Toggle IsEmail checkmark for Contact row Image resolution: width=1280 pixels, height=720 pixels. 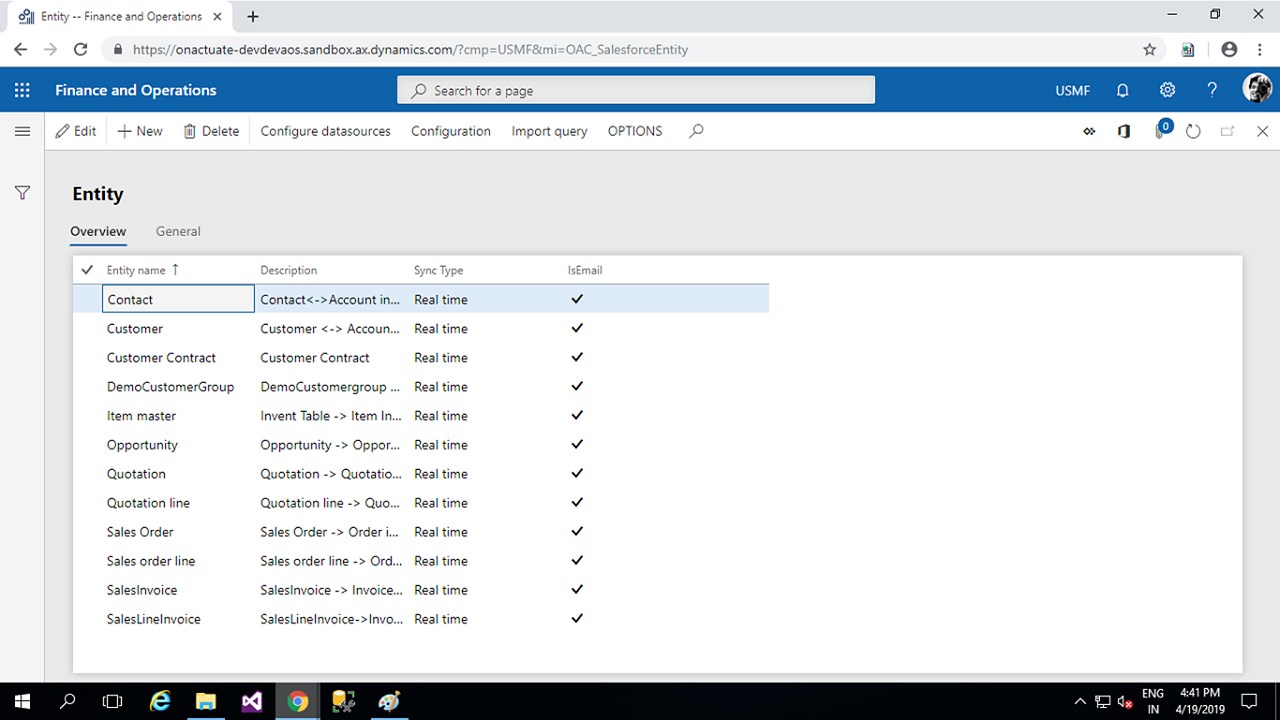[x=576, y=299]
